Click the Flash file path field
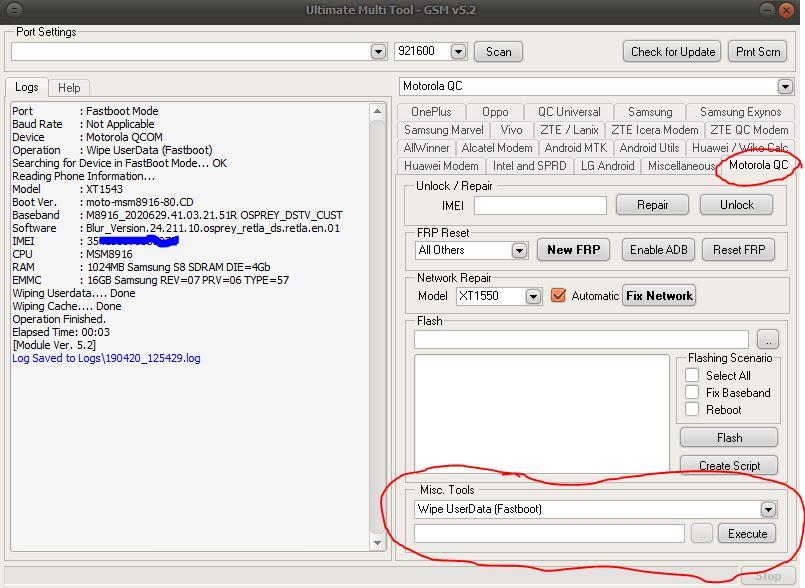This screenshot has height=588, width=805. point(581,339)
